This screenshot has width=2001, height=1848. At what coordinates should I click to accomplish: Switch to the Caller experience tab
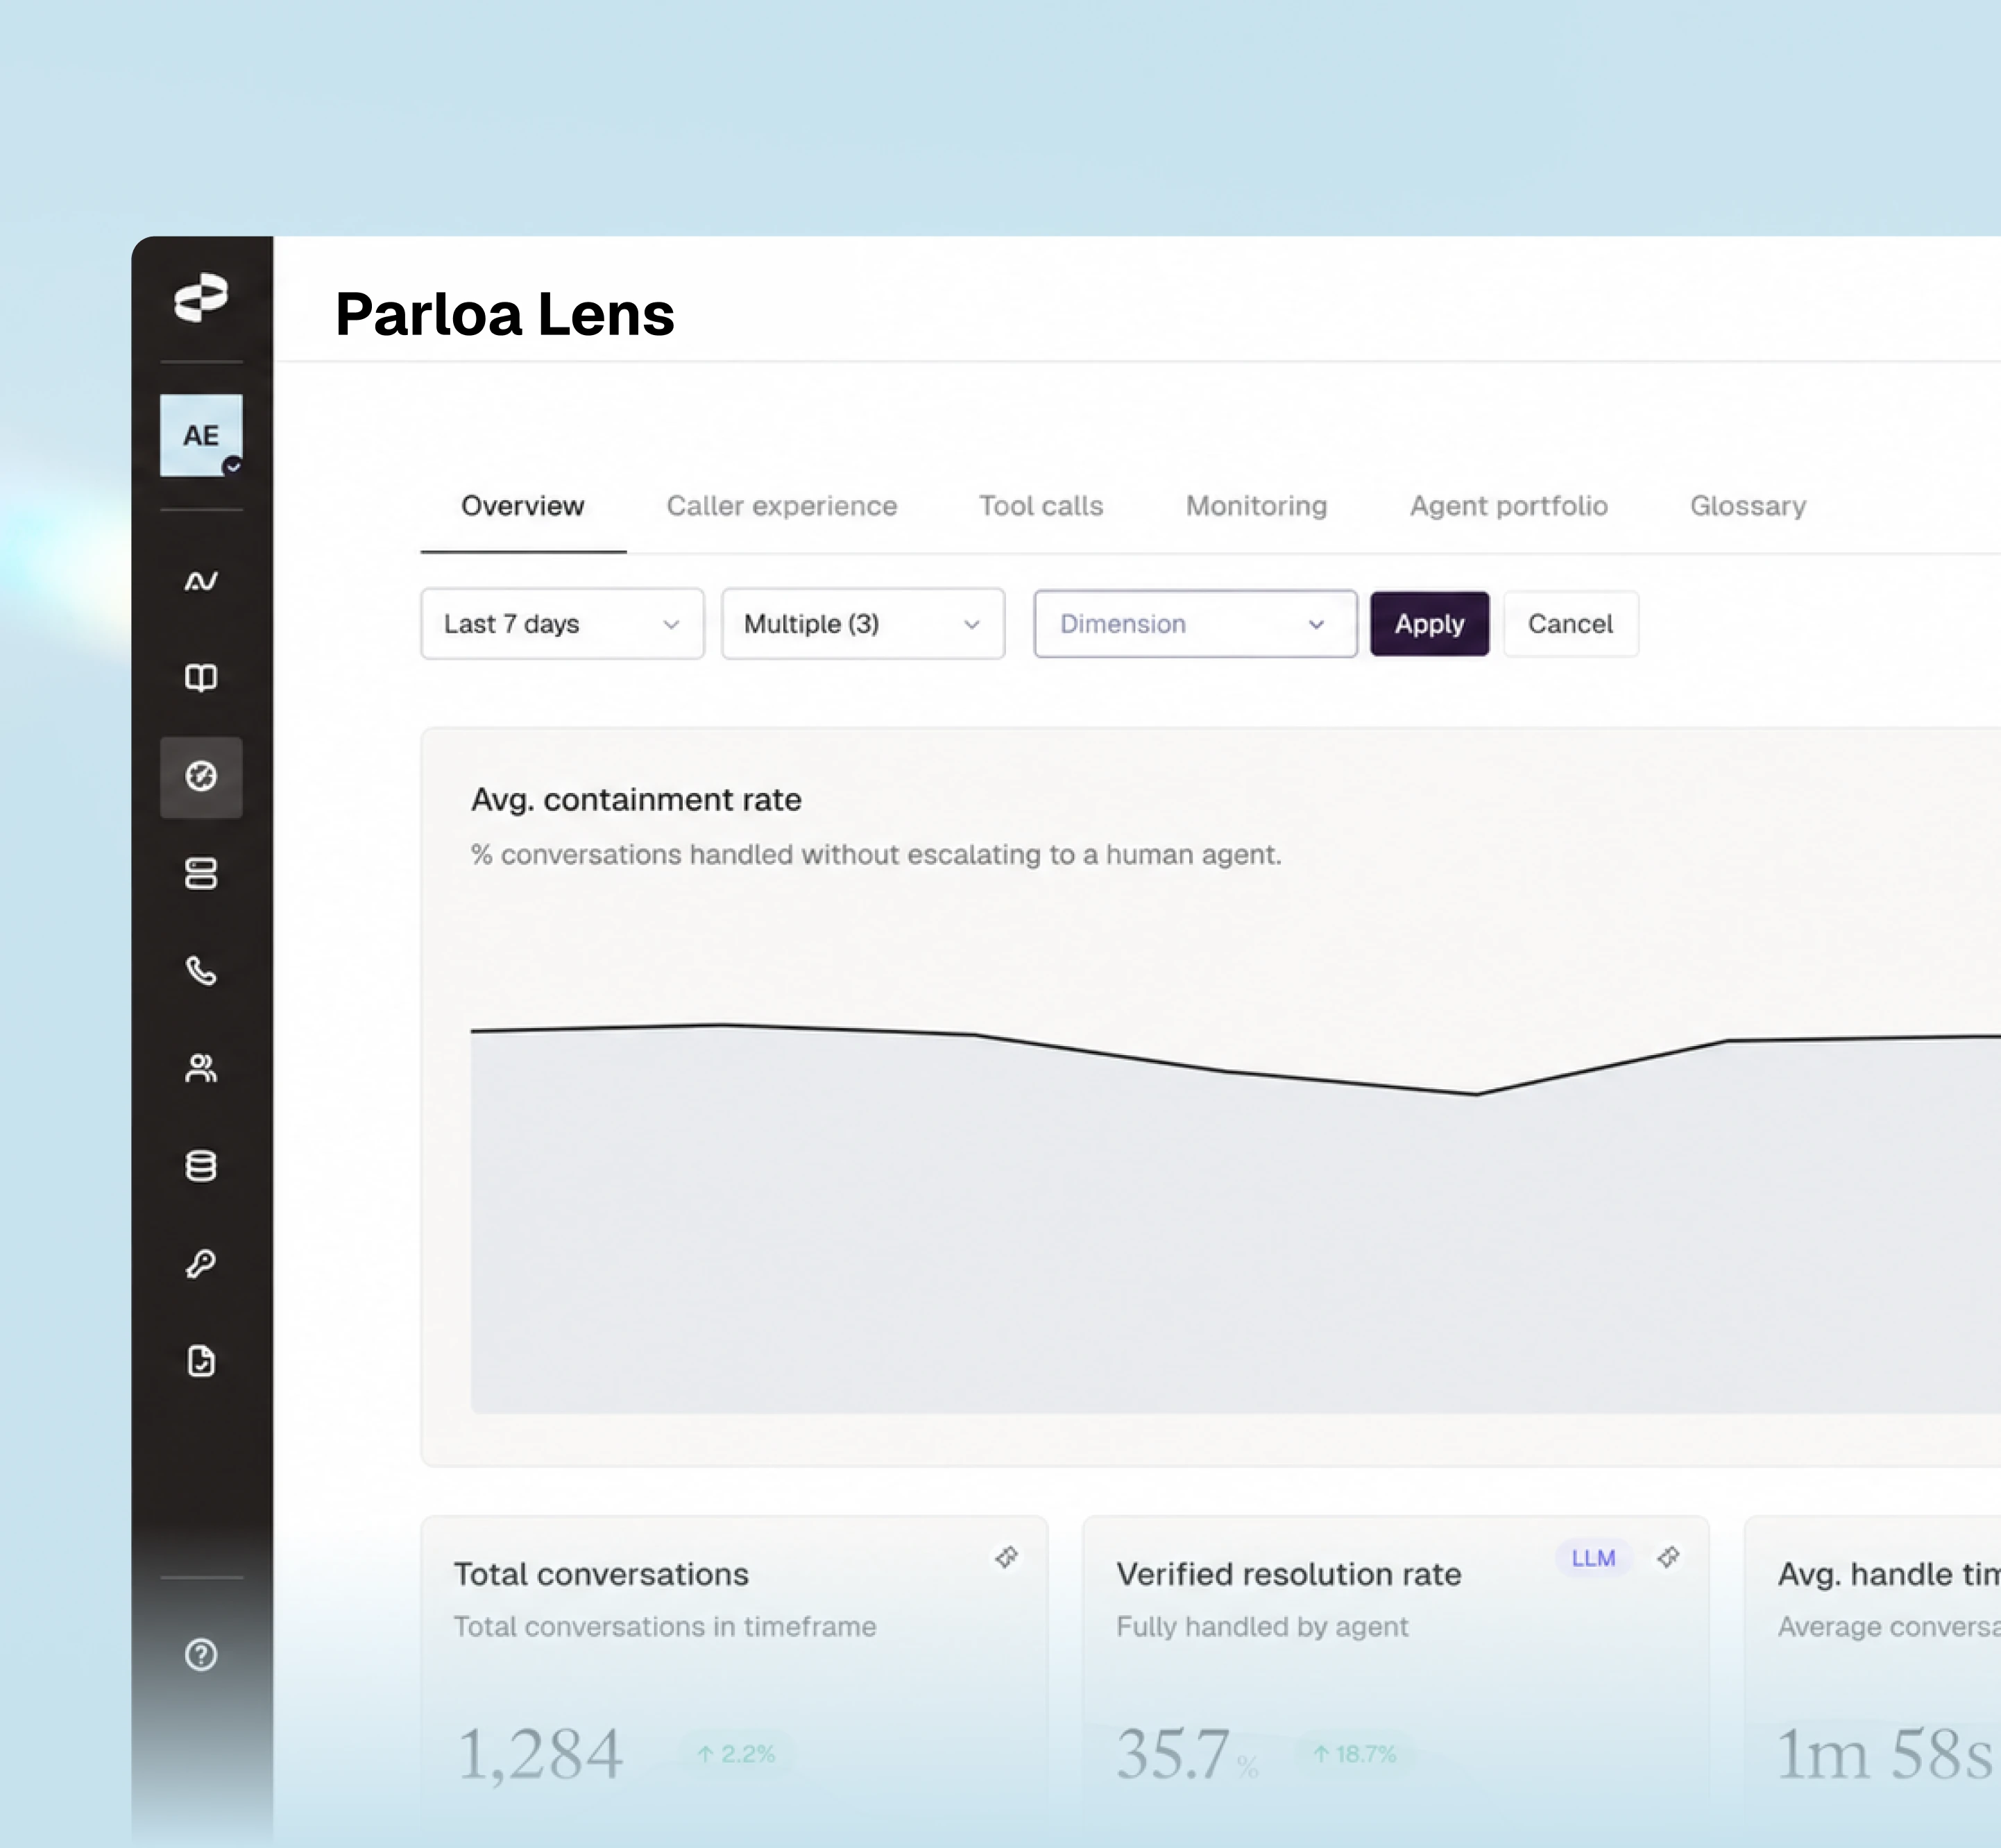pyautogui.click(x=782, y=506)
